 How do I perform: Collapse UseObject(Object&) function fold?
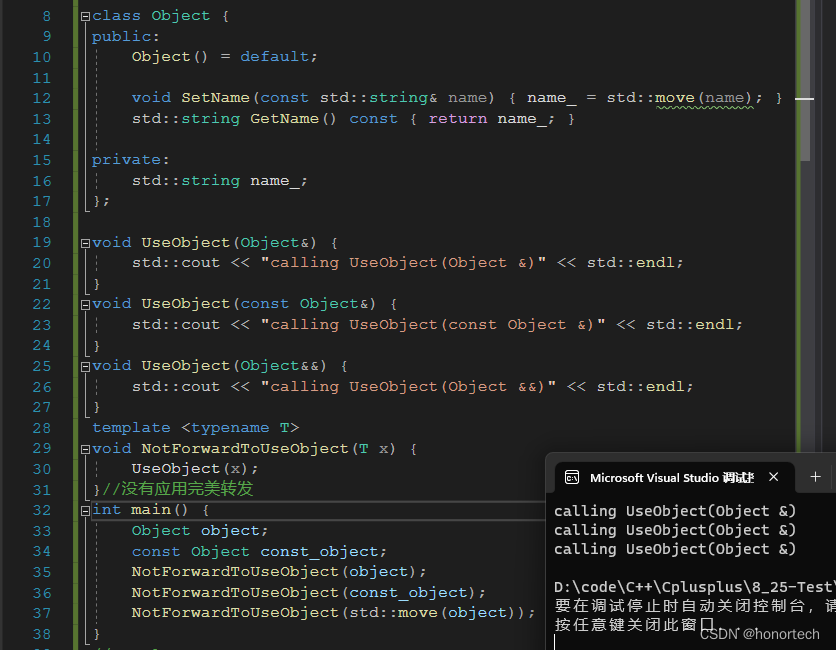pyautogui.click(x=85, y=243)
